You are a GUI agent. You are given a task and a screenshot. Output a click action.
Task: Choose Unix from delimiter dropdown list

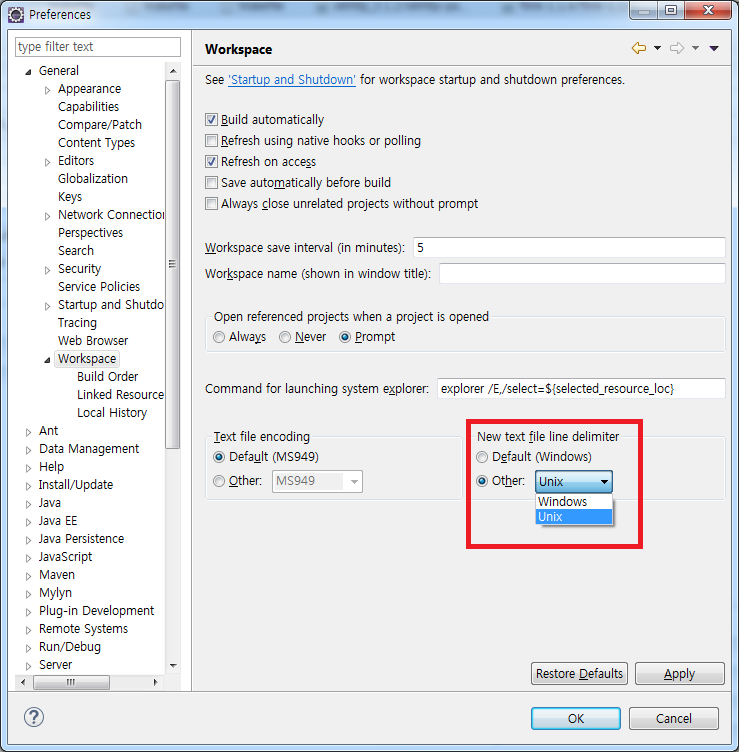[x=574, y=517]
